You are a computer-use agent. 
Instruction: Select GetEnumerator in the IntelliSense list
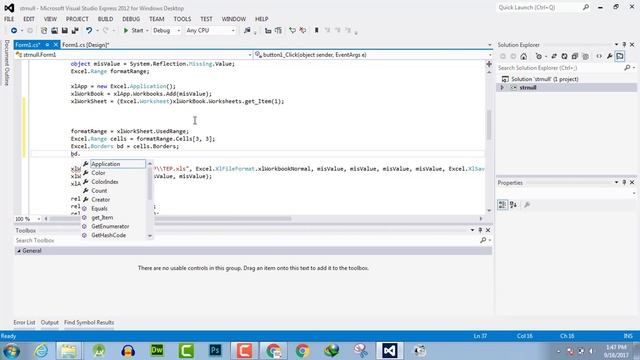tap(110, 227)
